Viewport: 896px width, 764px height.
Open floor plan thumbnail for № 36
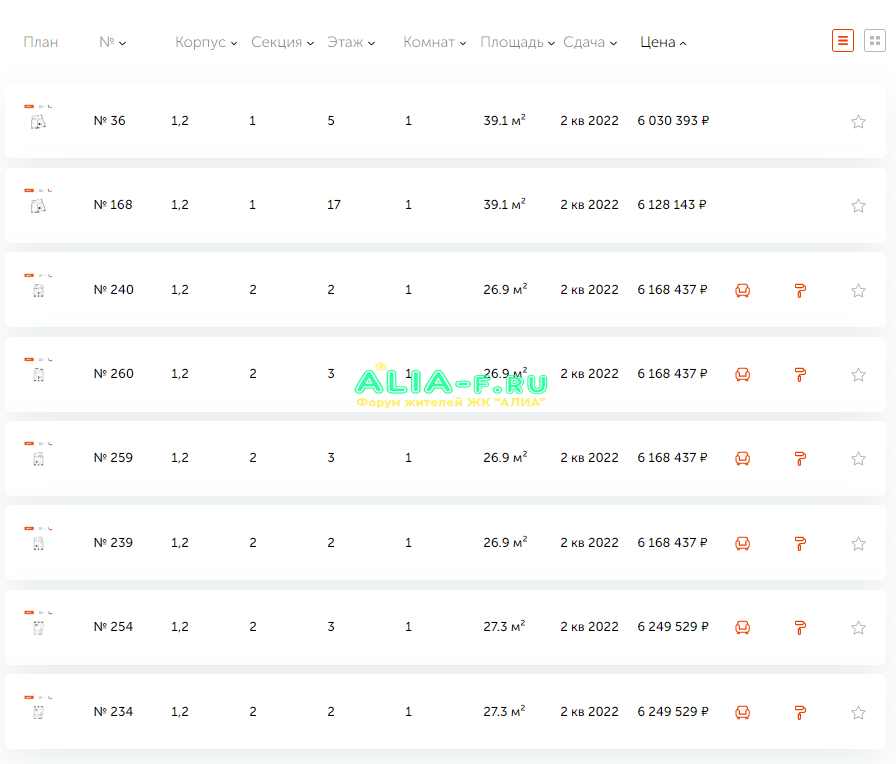(38, 117)
